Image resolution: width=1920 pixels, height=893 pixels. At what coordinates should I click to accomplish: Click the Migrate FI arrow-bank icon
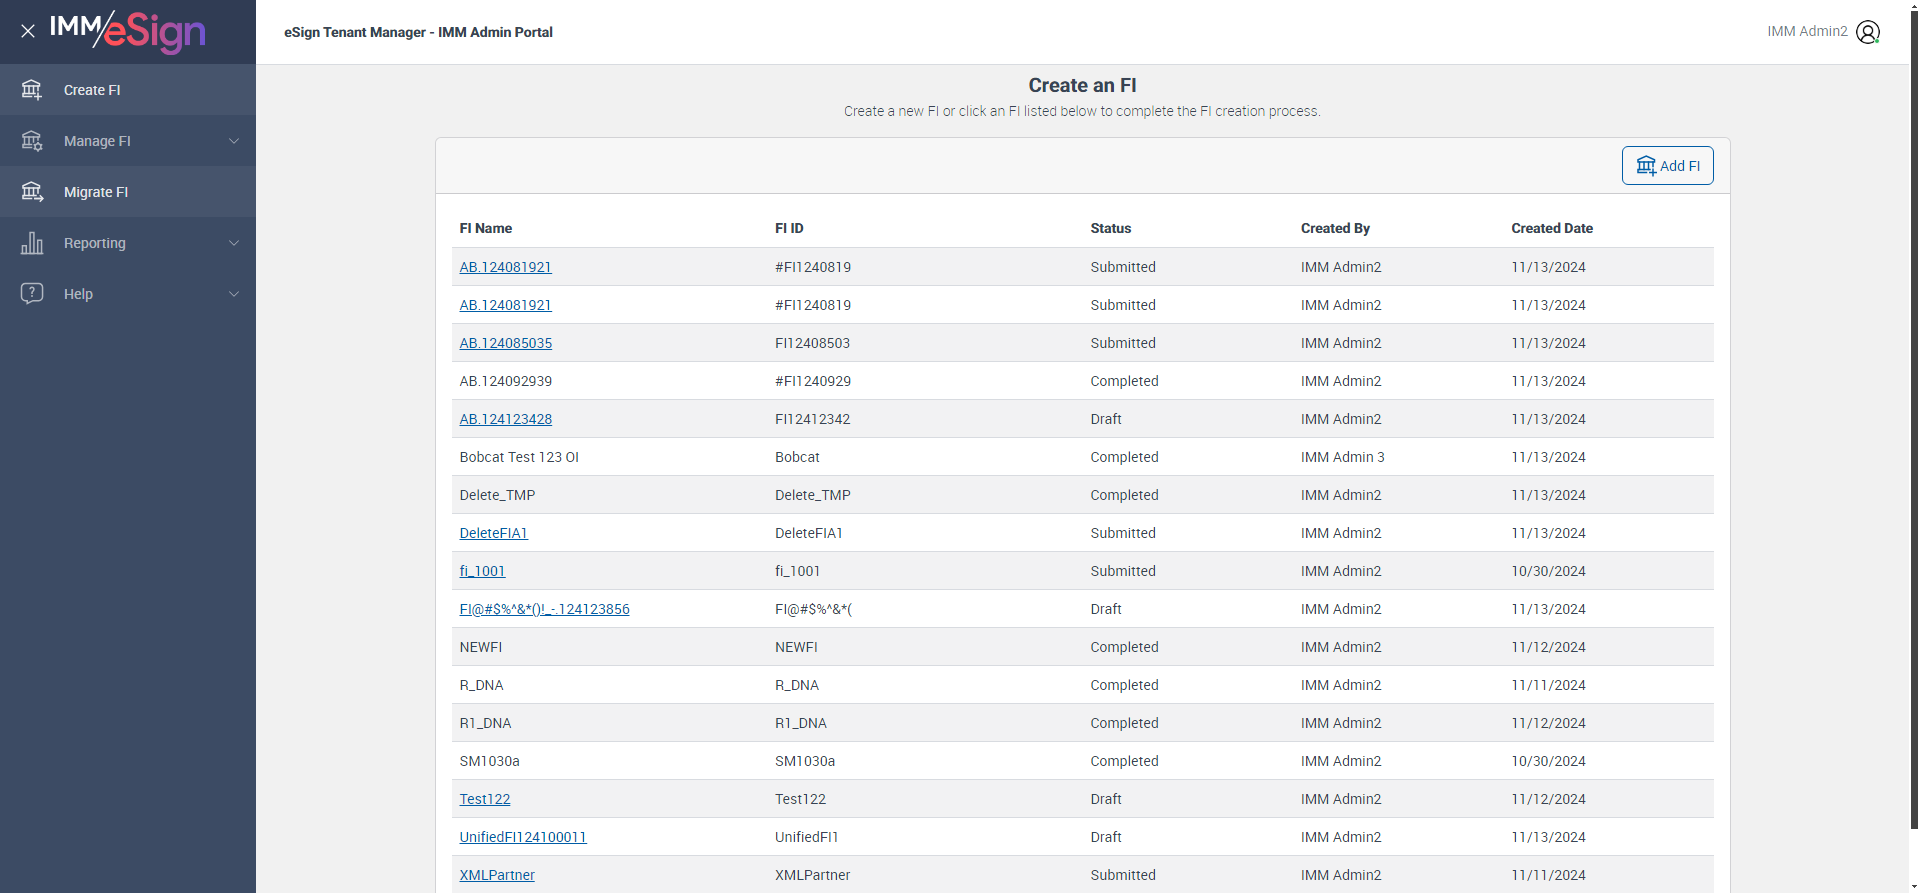point(32,192)
